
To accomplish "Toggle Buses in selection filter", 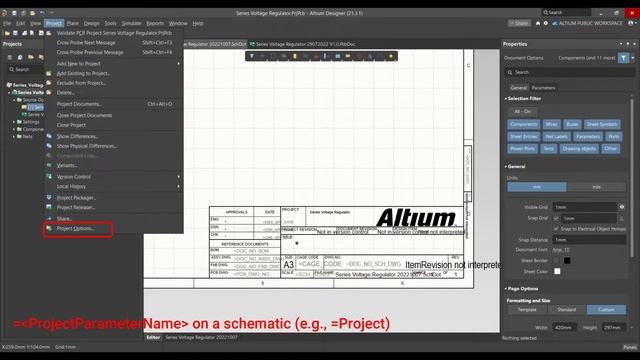I will pyautogui.click(x=572, y=124).
